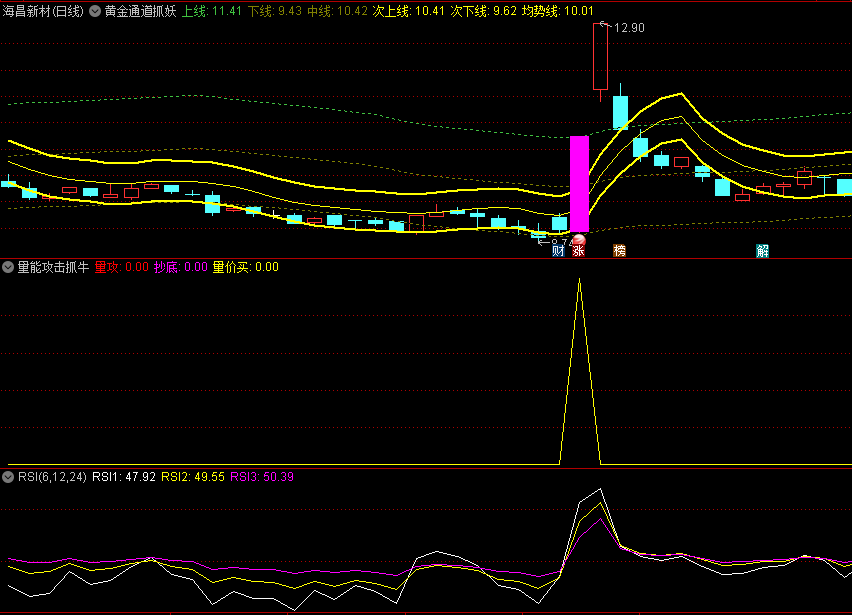Click the teal 解 event marker

coord(762,250)
